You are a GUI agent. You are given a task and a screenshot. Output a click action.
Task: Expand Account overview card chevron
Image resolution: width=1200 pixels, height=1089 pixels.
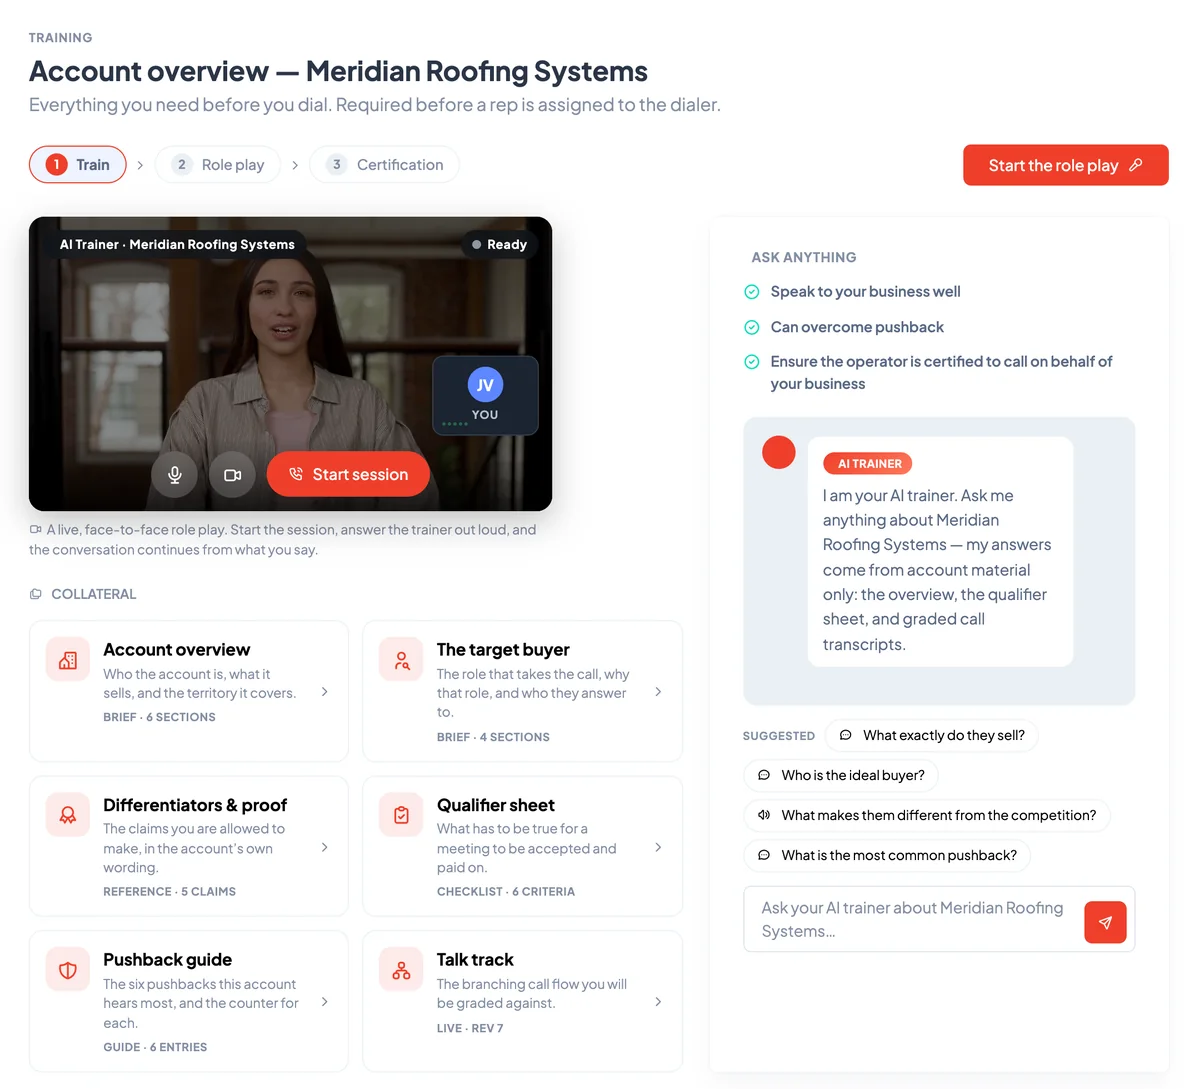(x=325, y=692)
